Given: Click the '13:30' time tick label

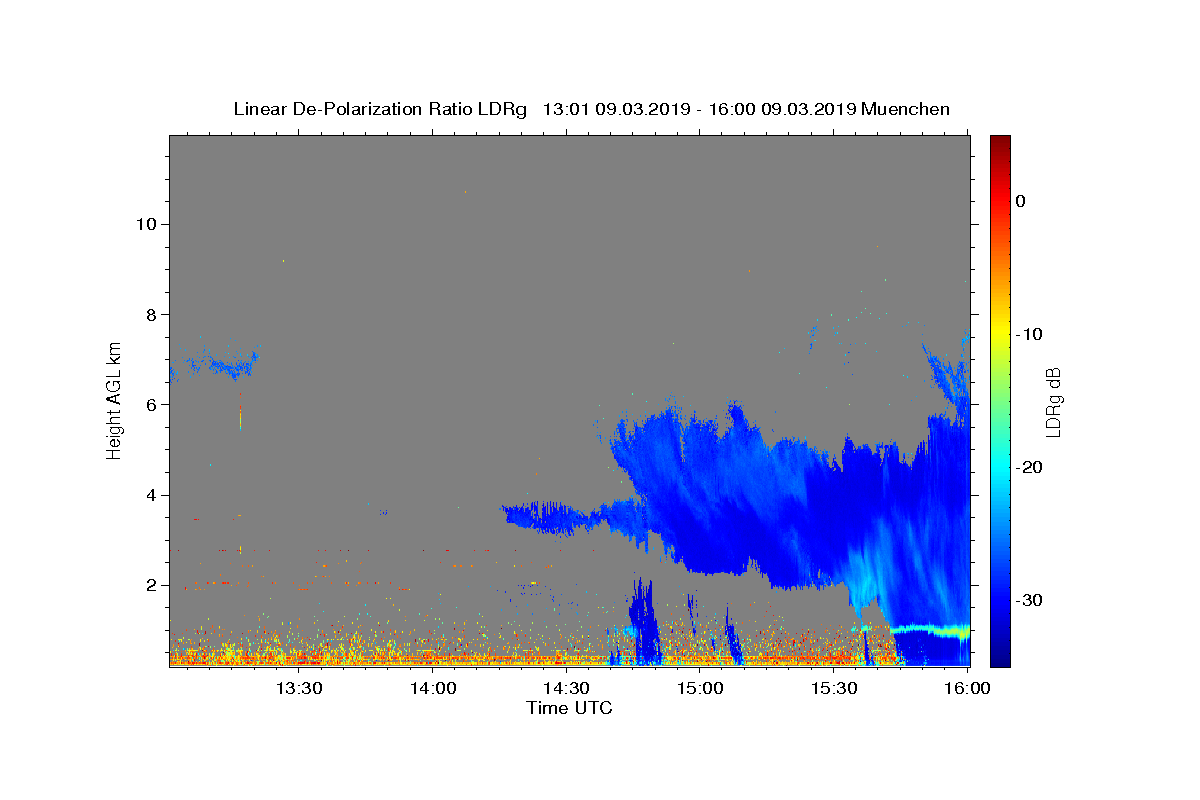Looking at the screenshot, I should [x=298, y=689].
